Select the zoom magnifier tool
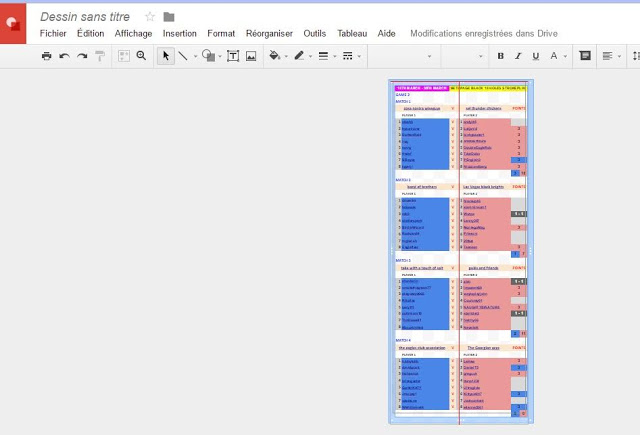 pos(141,56)
